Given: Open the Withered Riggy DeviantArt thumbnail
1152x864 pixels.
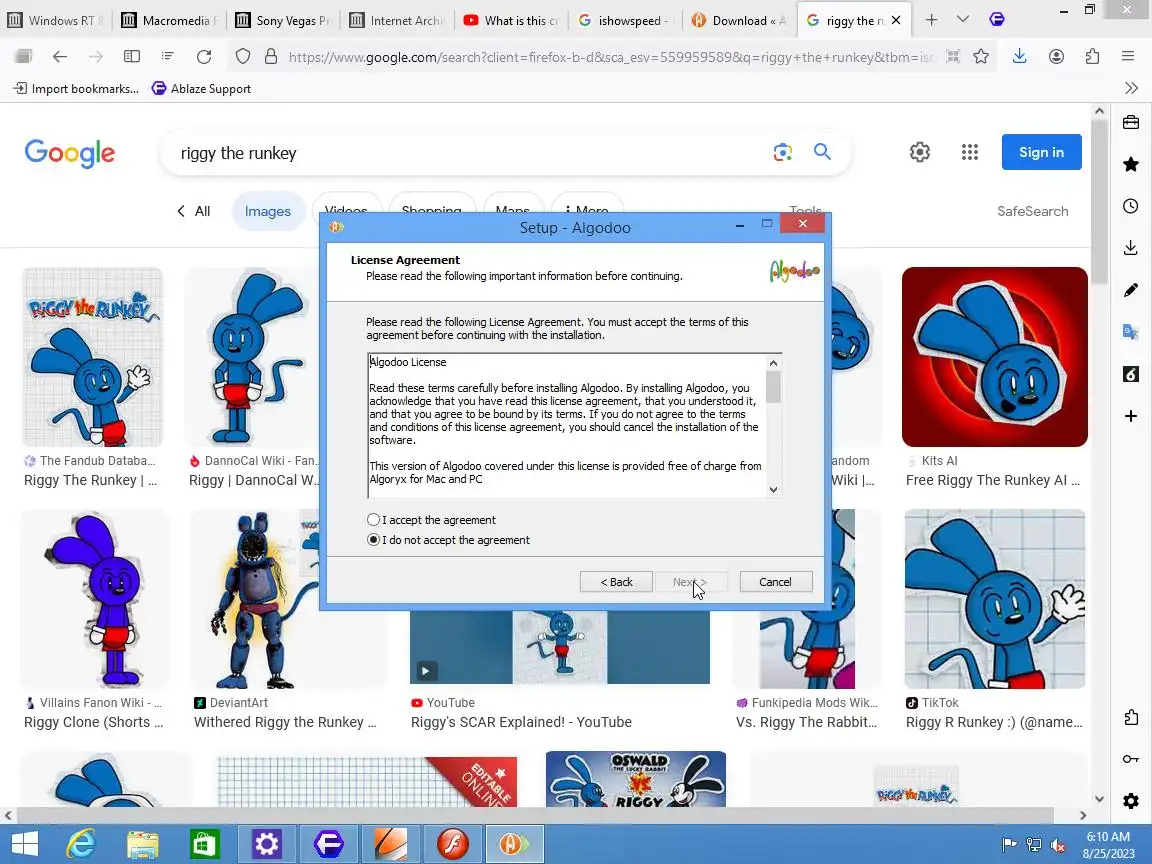Looking at the screenshot, I should click(x=254, y=599).
